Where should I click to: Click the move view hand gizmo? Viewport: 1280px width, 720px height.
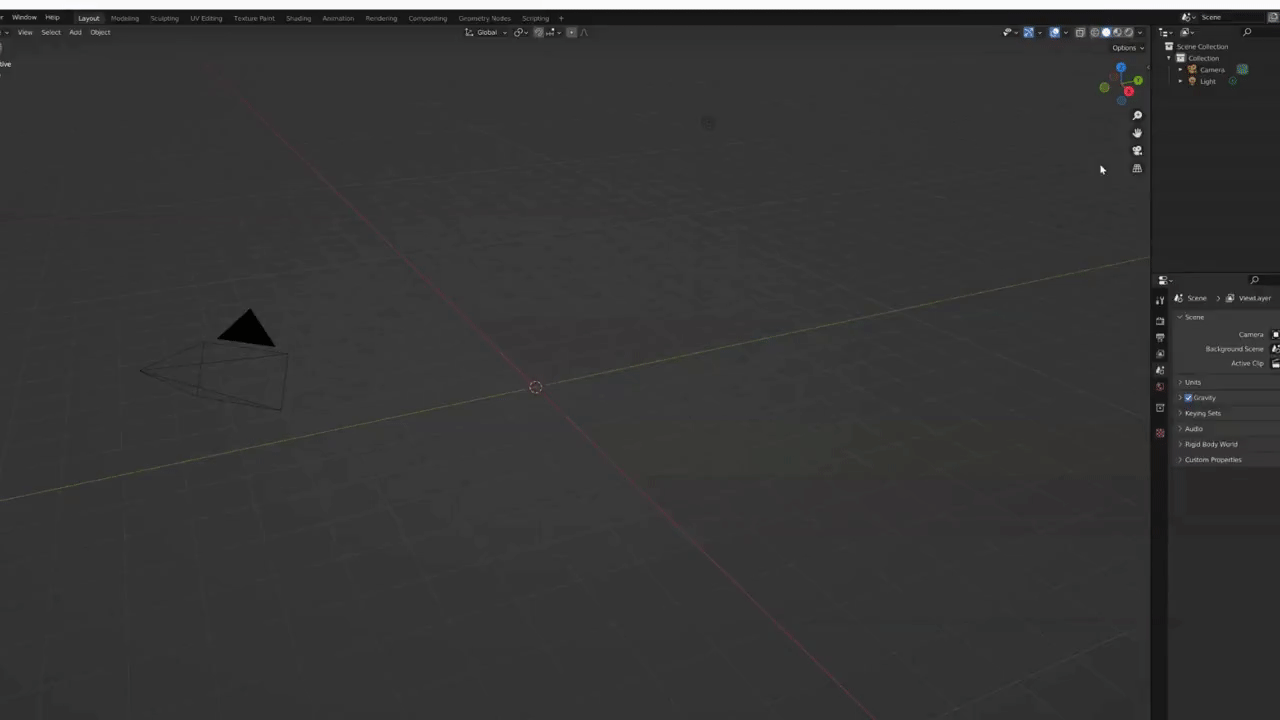1137,133
